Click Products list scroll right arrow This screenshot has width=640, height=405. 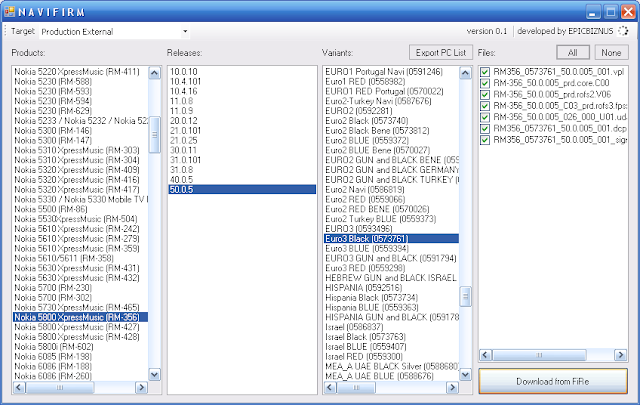[141, 387]
